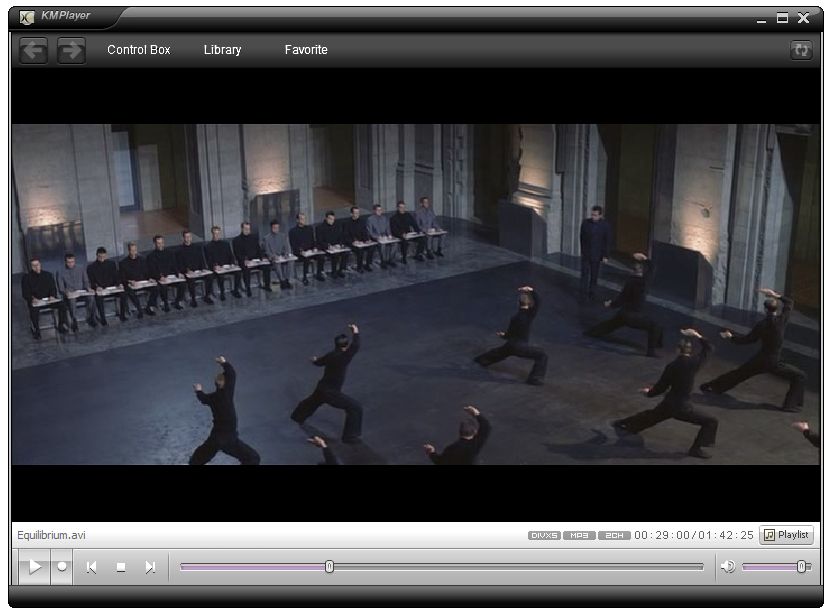The image size is (830, 616).
Task: Open the Library menu
Action: click(222, 50)
